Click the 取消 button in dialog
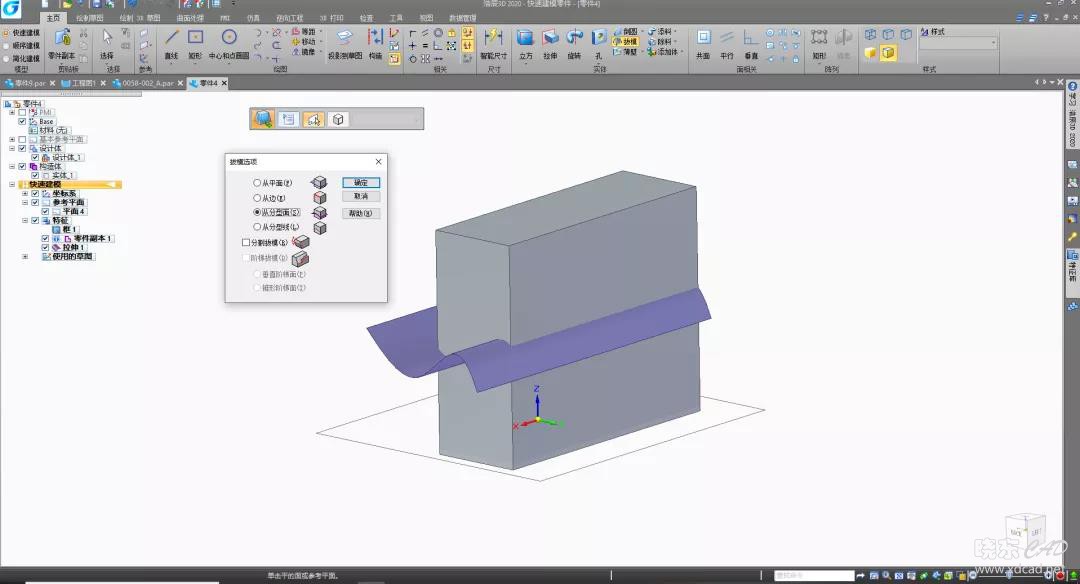 [x=361, y=197]
